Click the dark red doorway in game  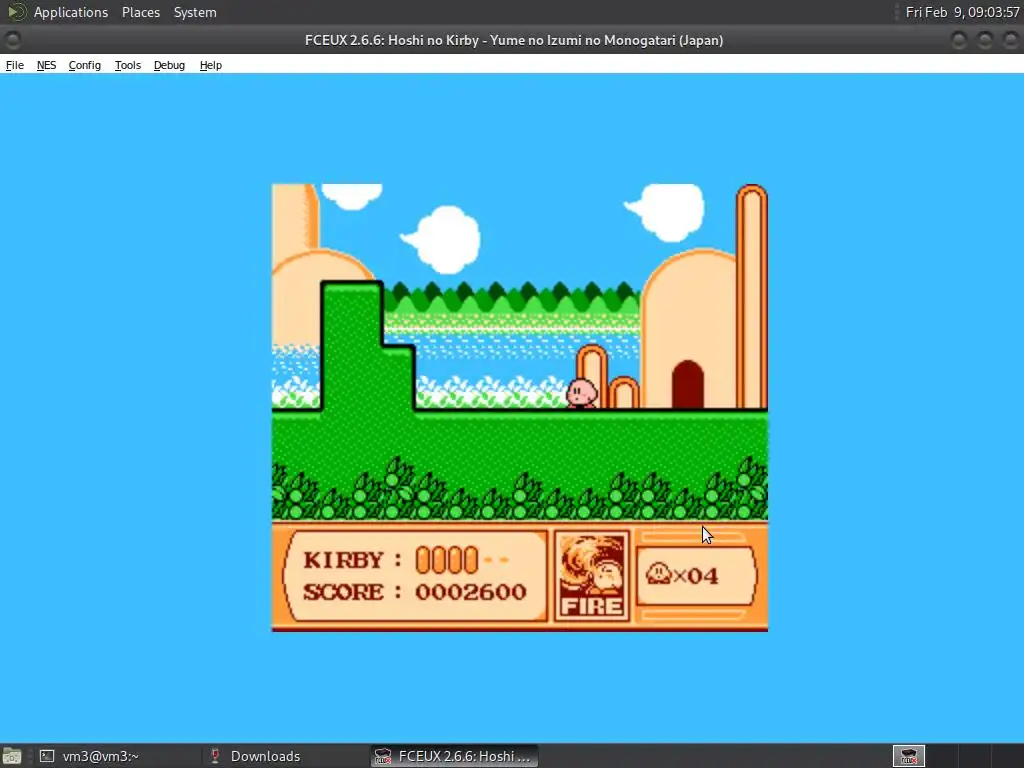point(688,385)
